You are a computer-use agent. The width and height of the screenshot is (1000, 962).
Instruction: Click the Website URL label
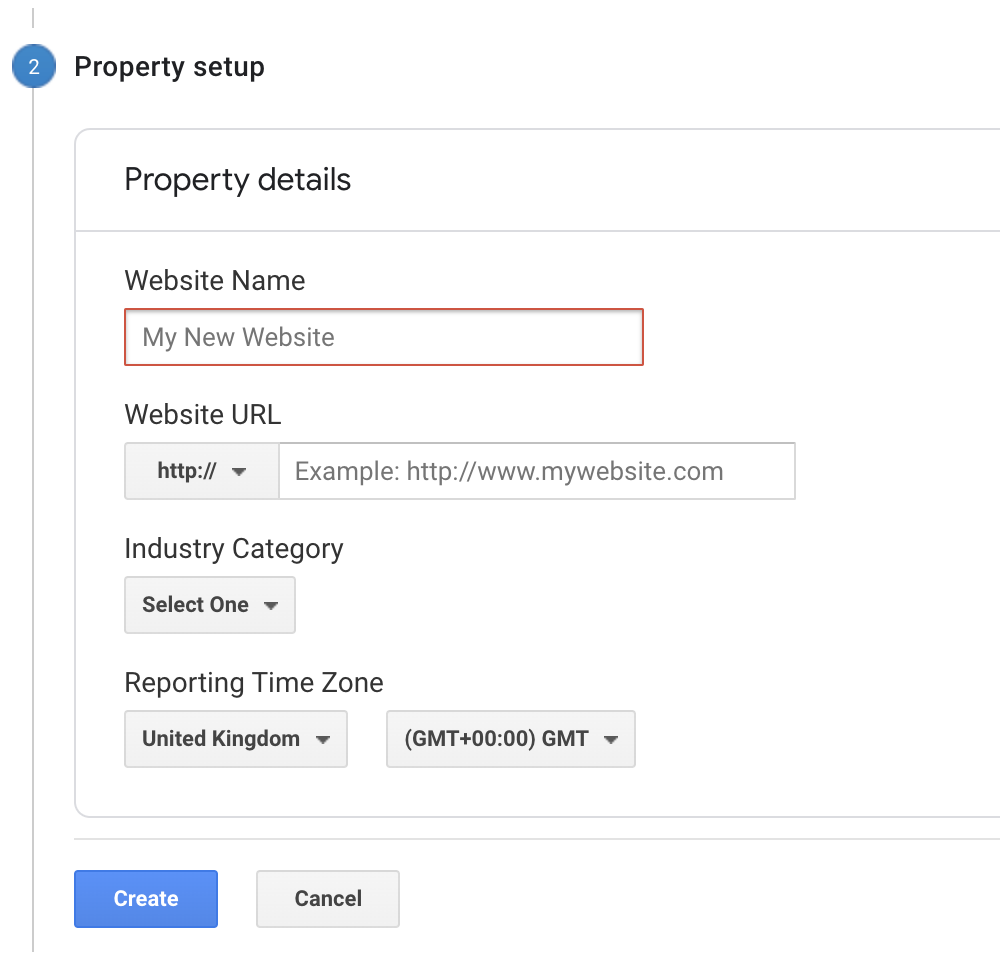coord(202,414)
